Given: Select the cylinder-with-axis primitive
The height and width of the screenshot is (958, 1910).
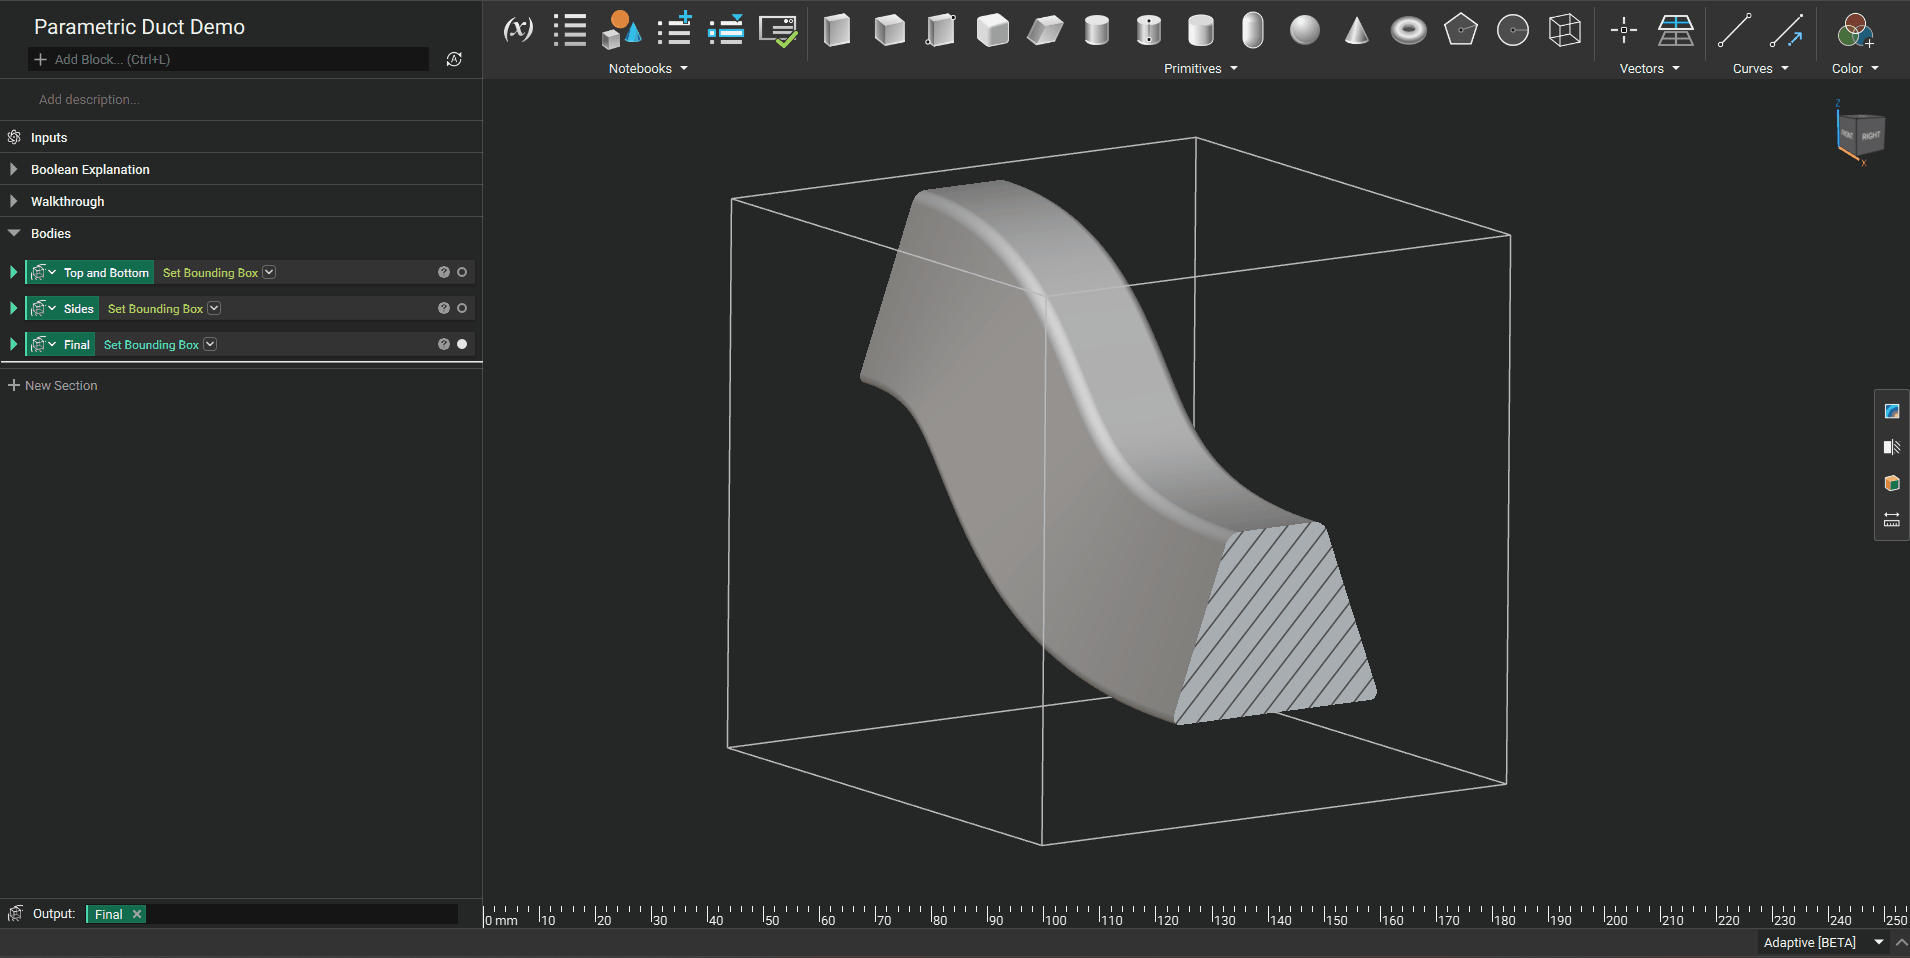Looking at the screenshot, I should click(1149, 30).
